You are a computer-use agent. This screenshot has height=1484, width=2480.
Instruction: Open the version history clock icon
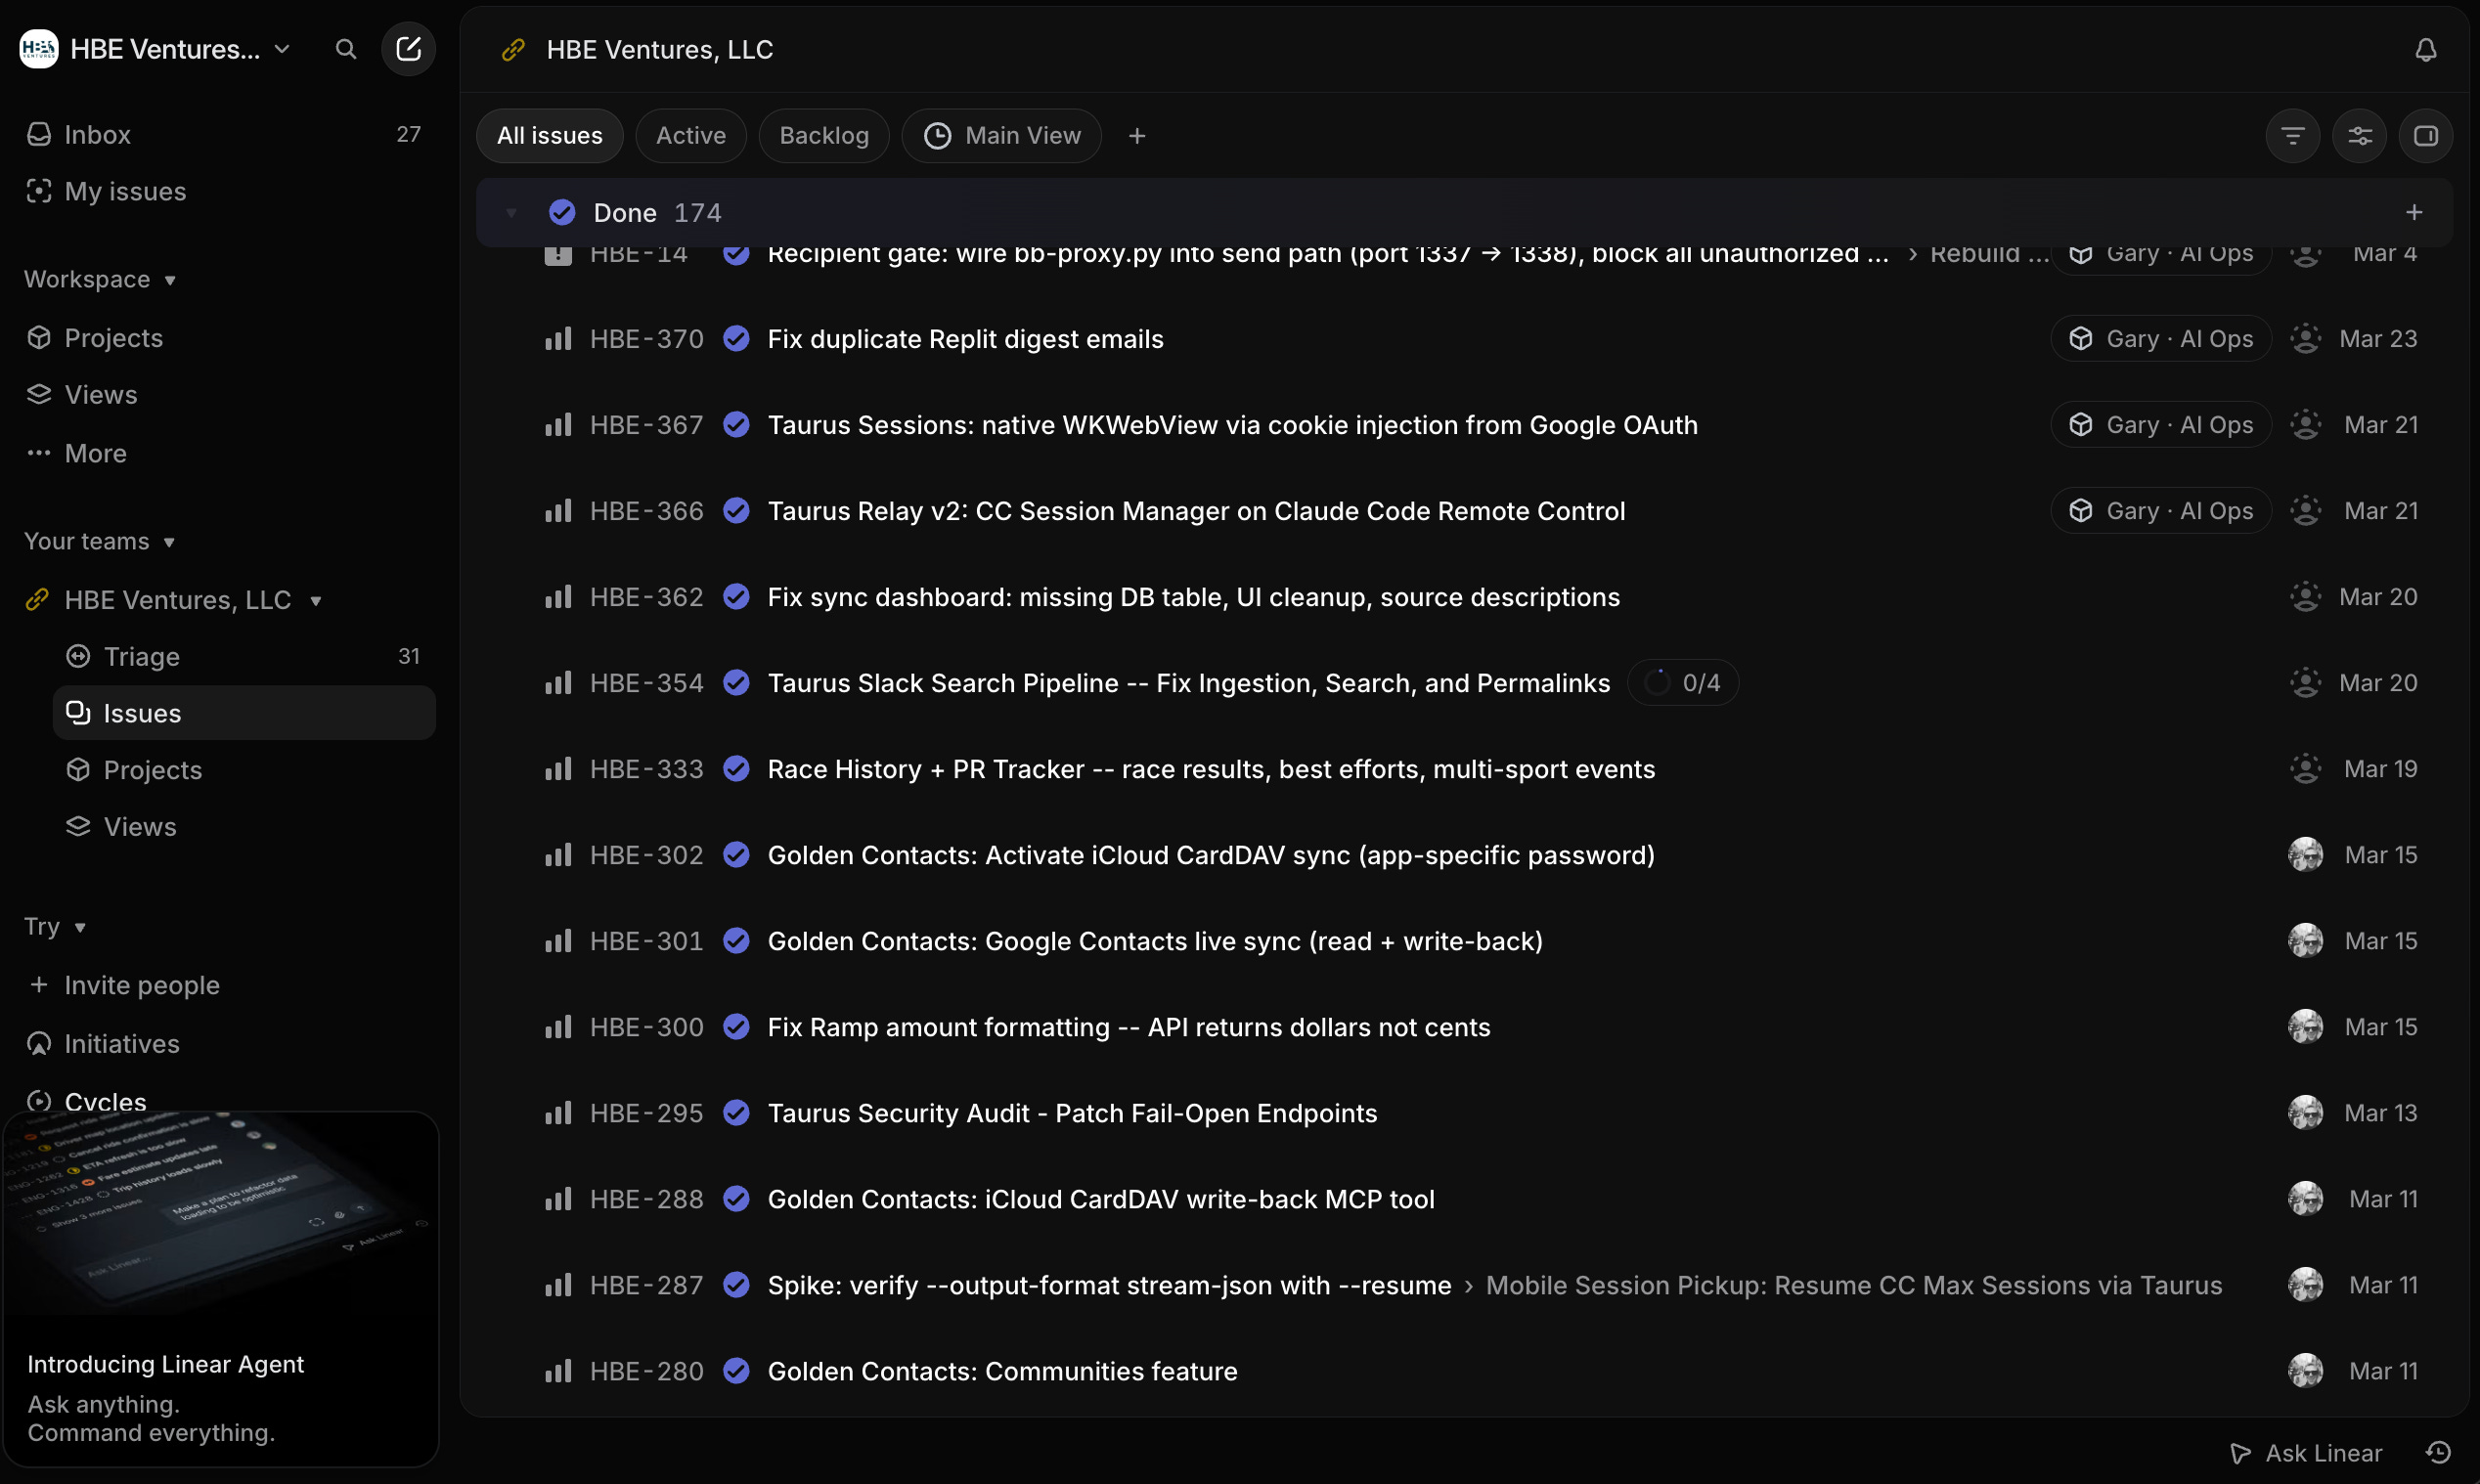(x=2438, y=1452)
